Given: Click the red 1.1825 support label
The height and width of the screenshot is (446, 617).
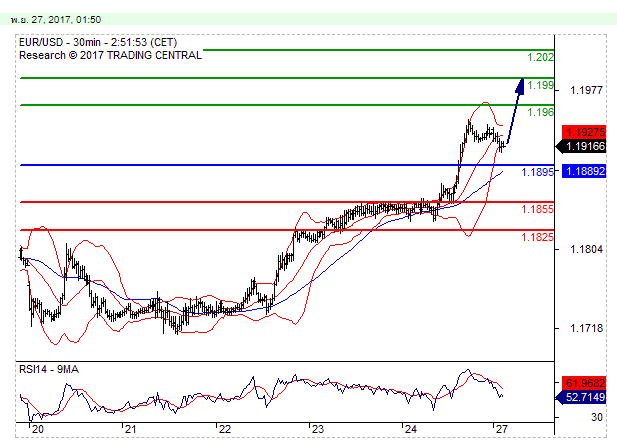Looking at the screenshot, I should tap(538, 237).
